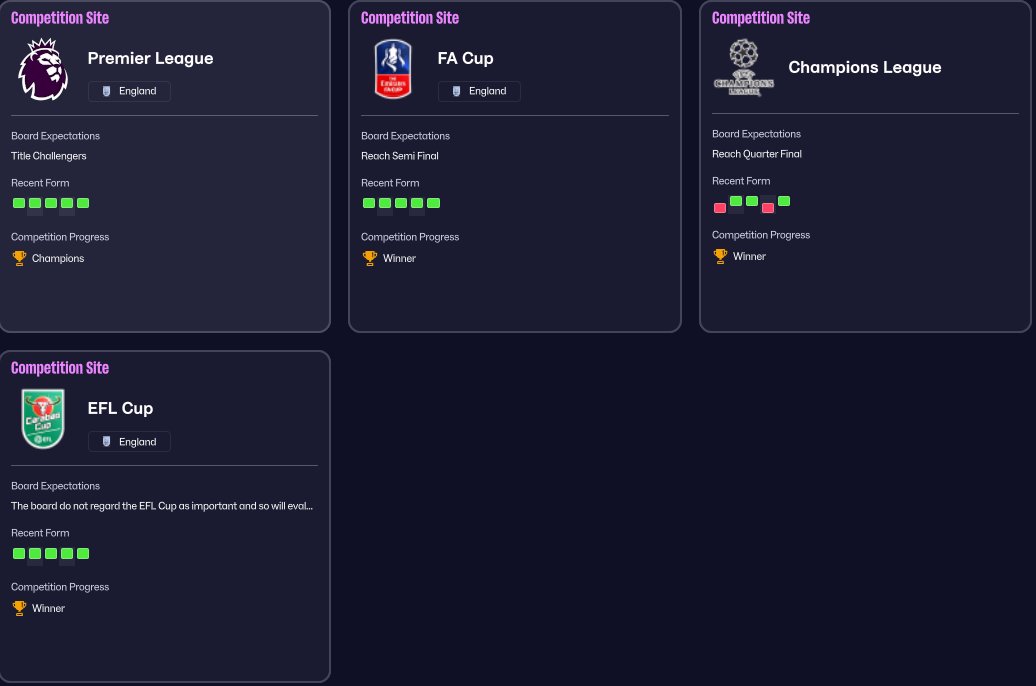This screenshot has height=686, width=1036.
Task: Open the EFL Carabao Cup logo
Action: (x=43, y=419)
